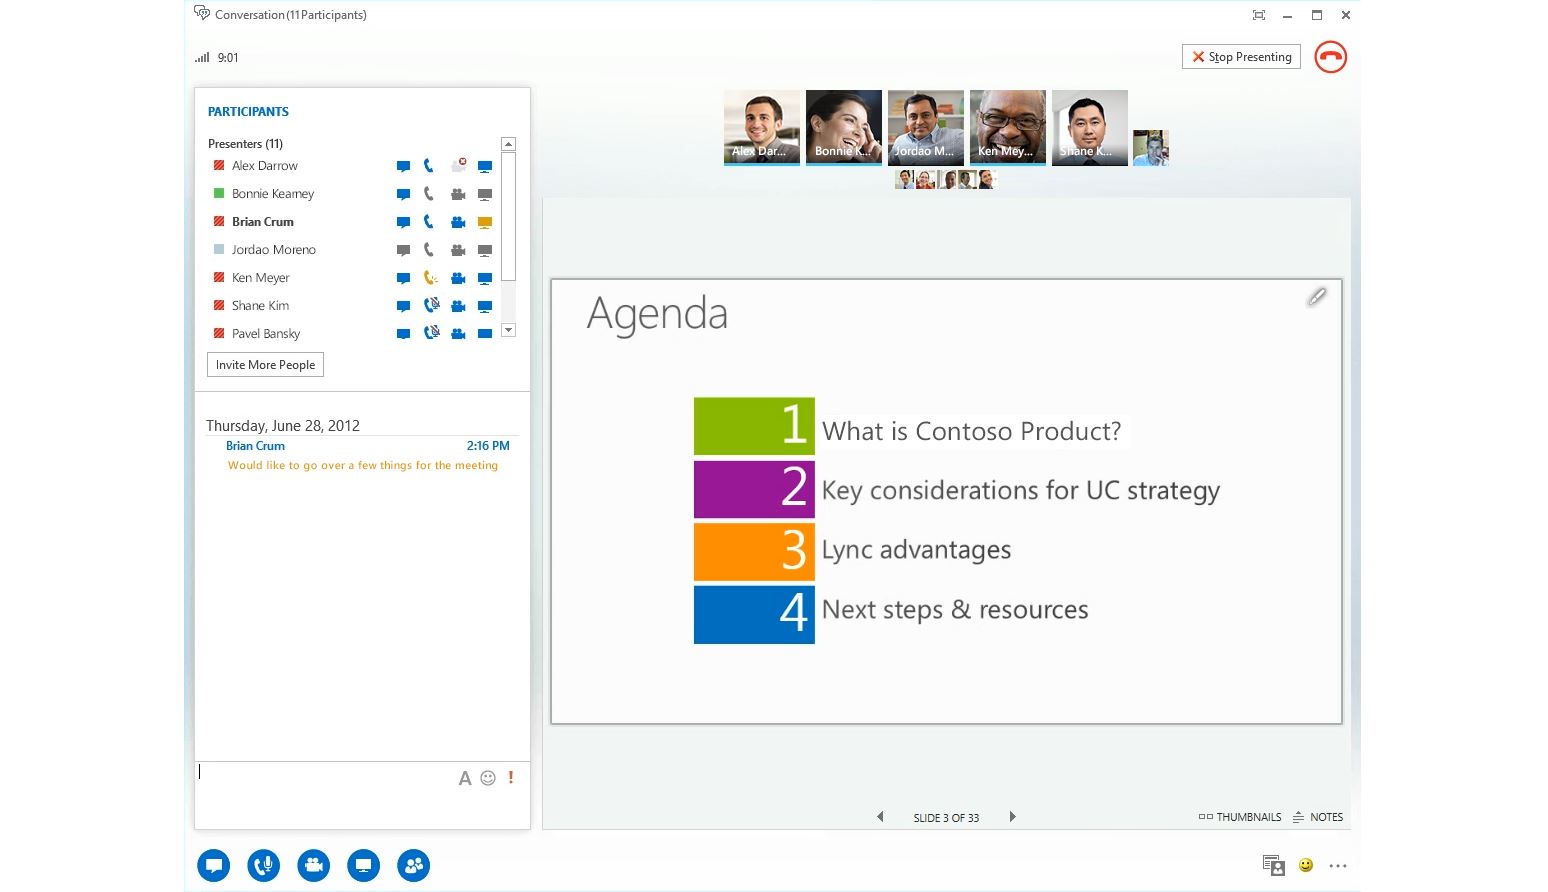1548x892 pixels.
Task: Click the strip of small participant photos
Action: click(x=946, y=180)
